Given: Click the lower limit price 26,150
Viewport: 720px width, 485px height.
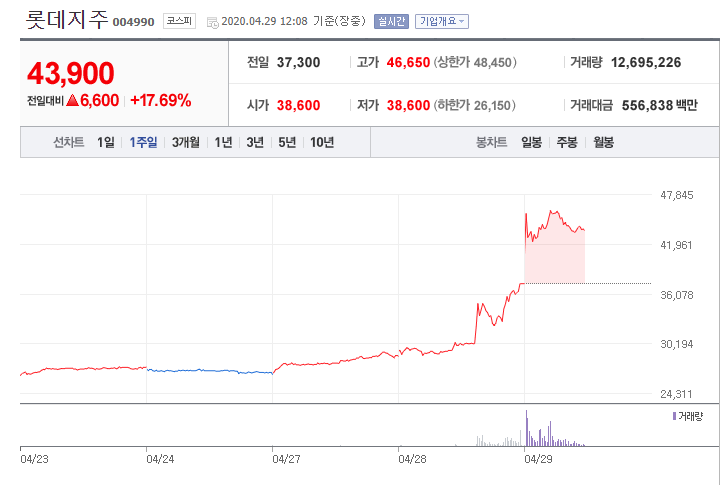Looking at the screenshot, I should click(x=492, y=106).
